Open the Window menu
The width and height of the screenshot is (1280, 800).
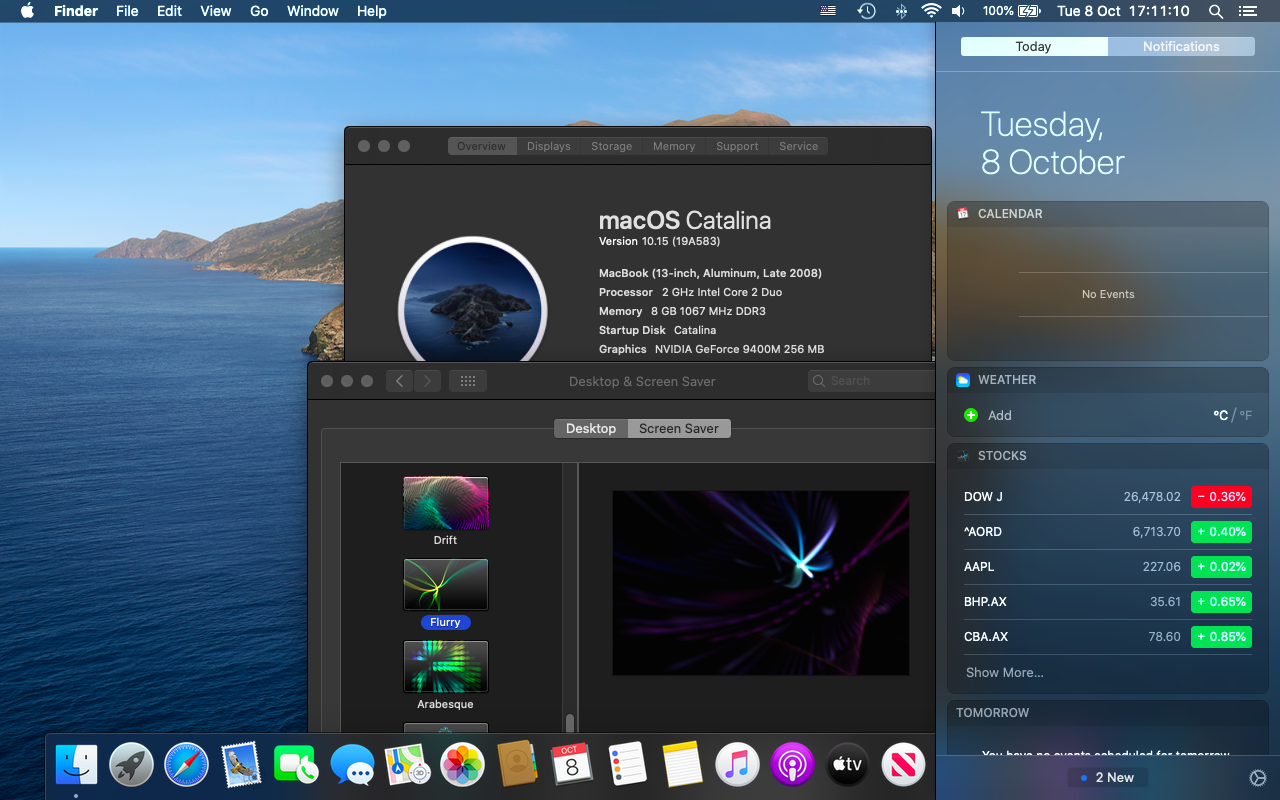pyautogui.click(x=313, y=11)
